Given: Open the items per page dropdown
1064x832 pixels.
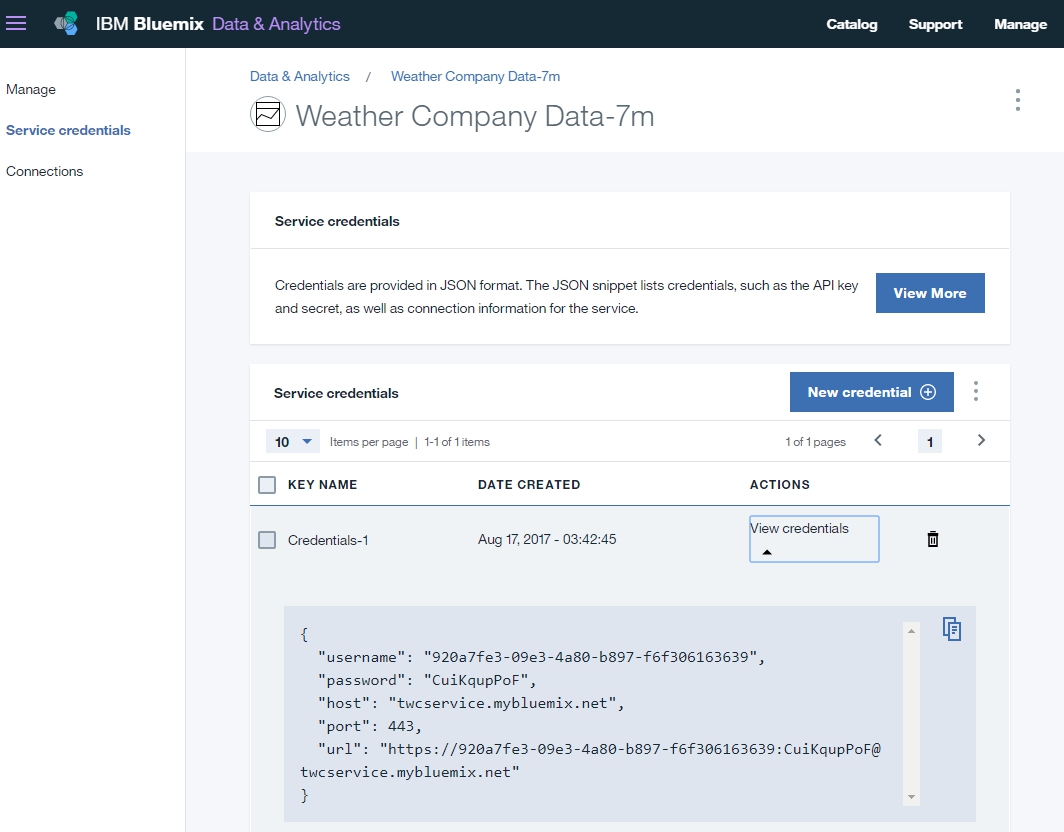Looking at the screenshot, I should [292, 442].
